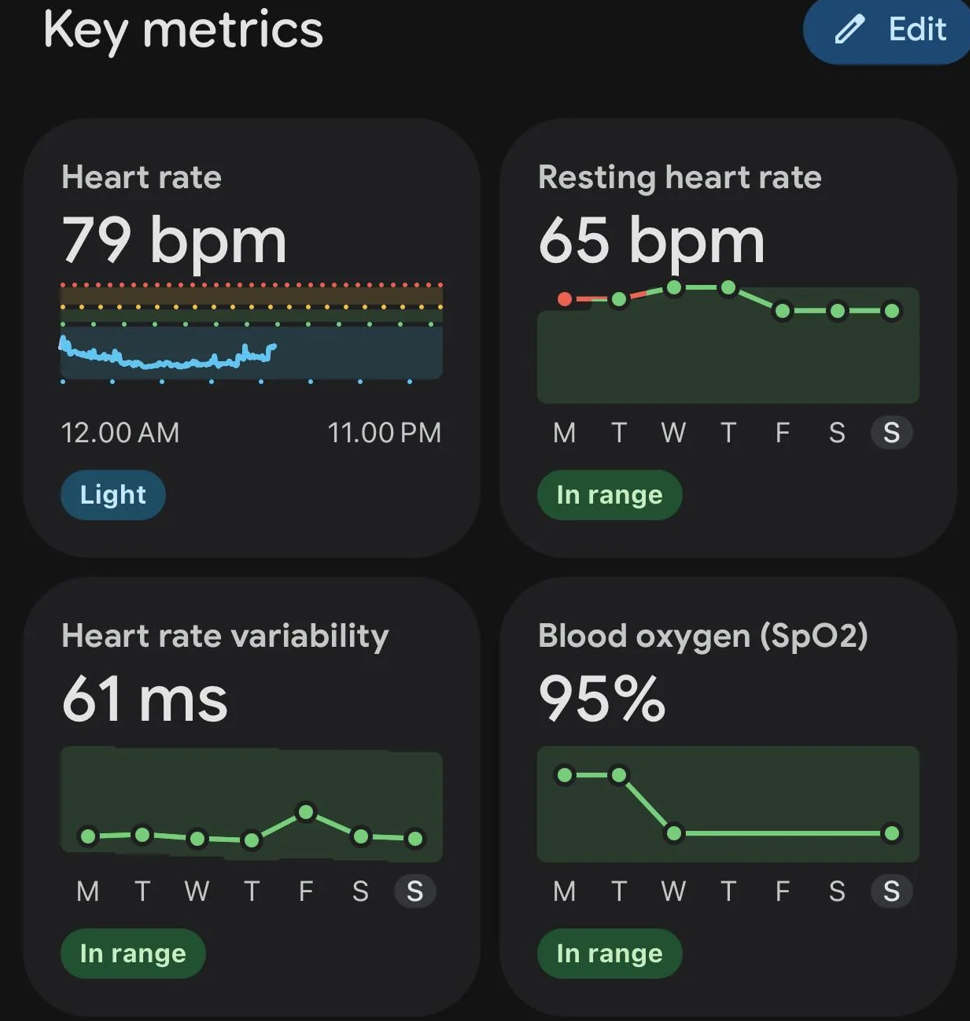Screen dimensions: 970x1021
Task: Tap the Light zone badge
Action: coord(113,495)
